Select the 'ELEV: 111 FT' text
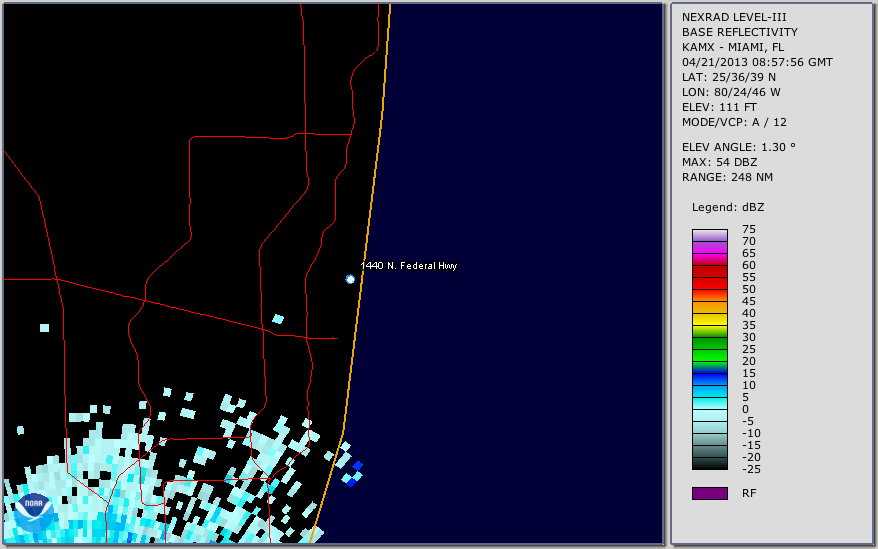This screenshot has width=878, height=549. pos(720,107)
